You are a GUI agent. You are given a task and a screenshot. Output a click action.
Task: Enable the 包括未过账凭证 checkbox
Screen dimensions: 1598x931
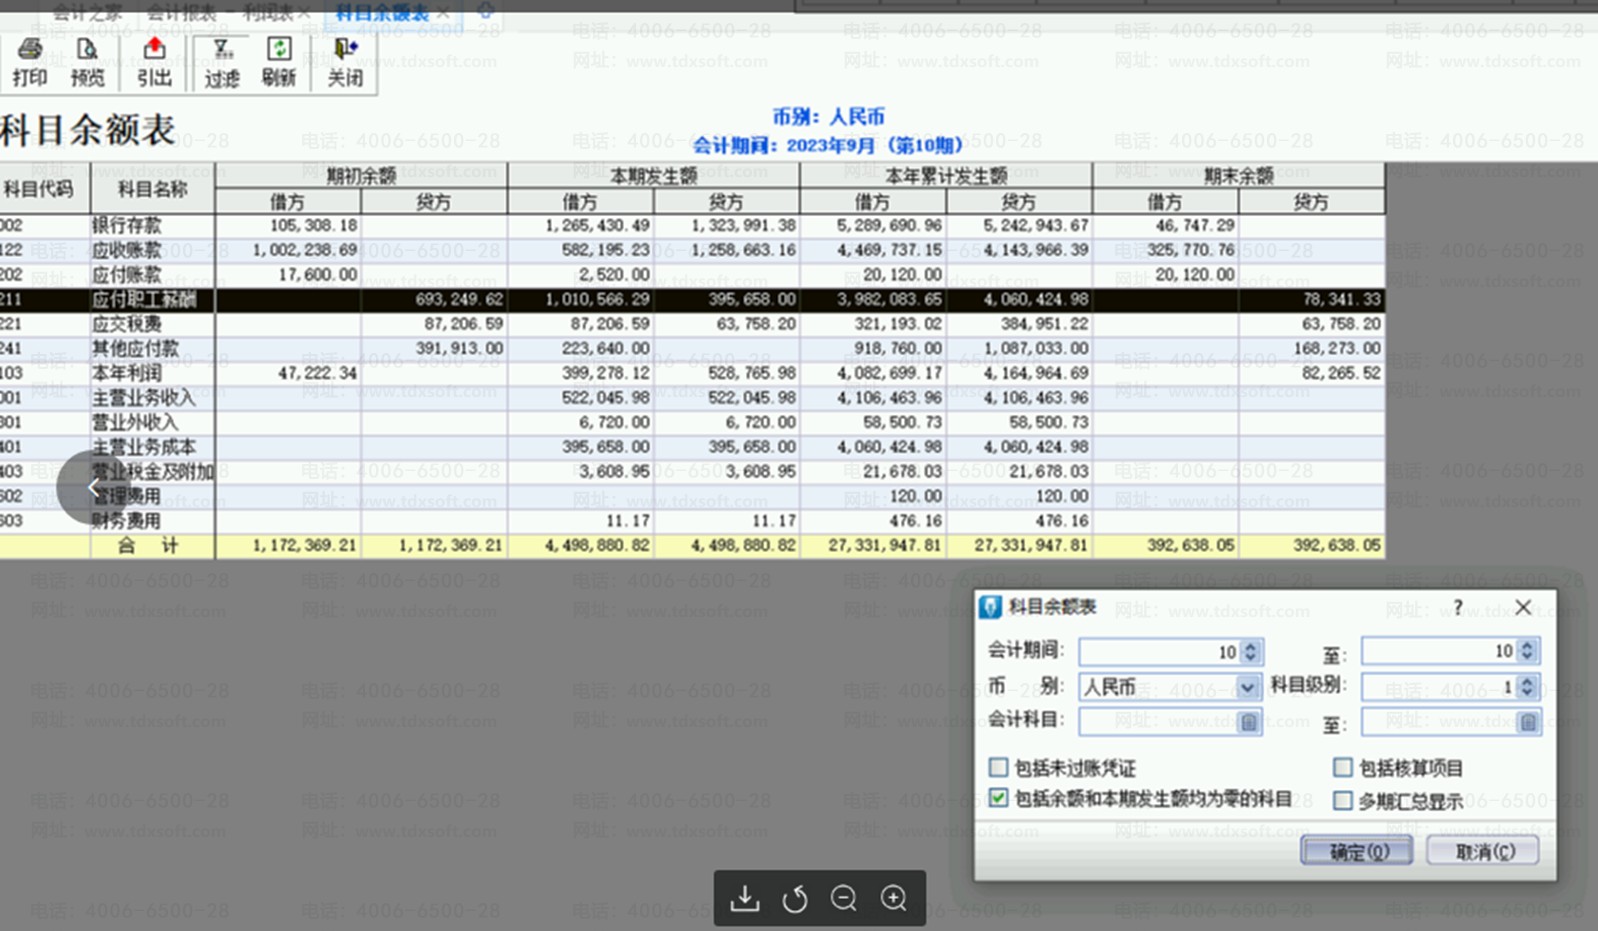pos(998,767)
